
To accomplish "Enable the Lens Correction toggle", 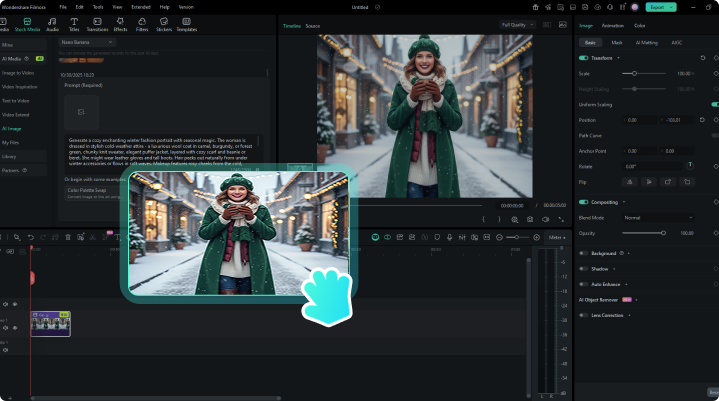I will point(583,315).
